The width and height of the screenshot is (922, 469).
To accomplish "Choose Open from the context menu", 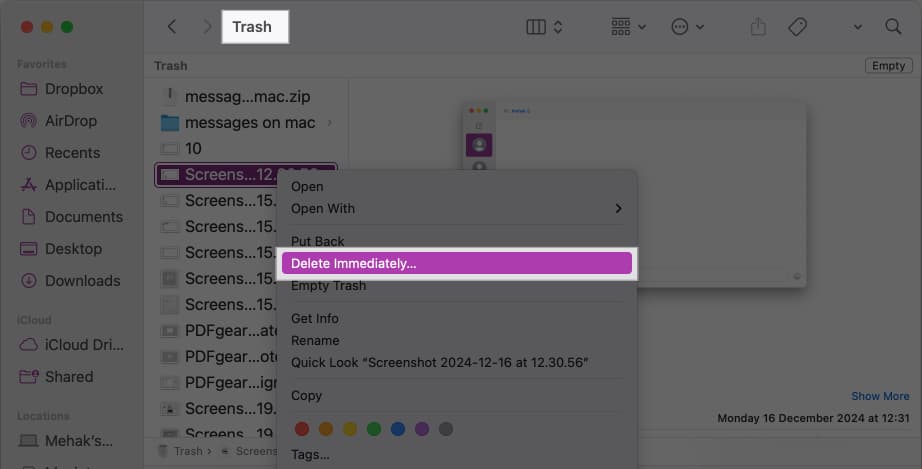I will point(307,187).
